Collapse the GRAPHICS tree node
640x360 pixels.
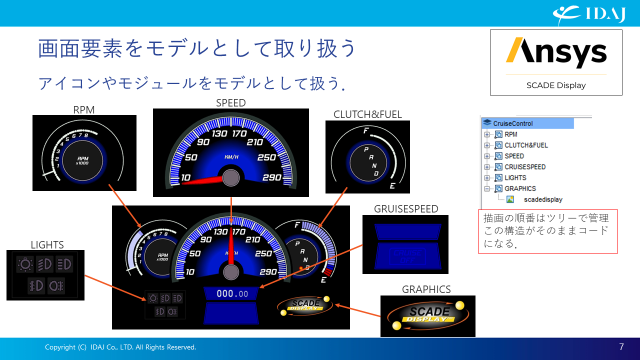pyautogui.click(x=487, y=189)
